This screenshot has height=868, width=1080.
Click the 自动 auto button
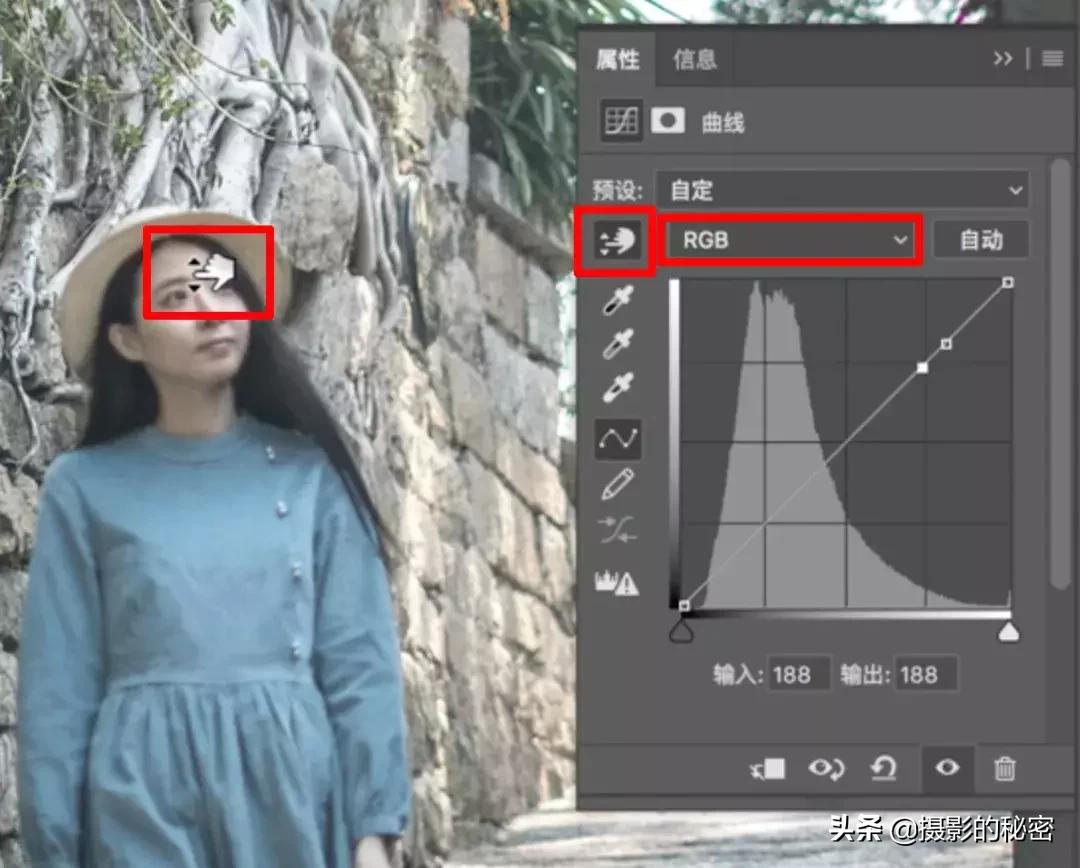coord(981,240)
